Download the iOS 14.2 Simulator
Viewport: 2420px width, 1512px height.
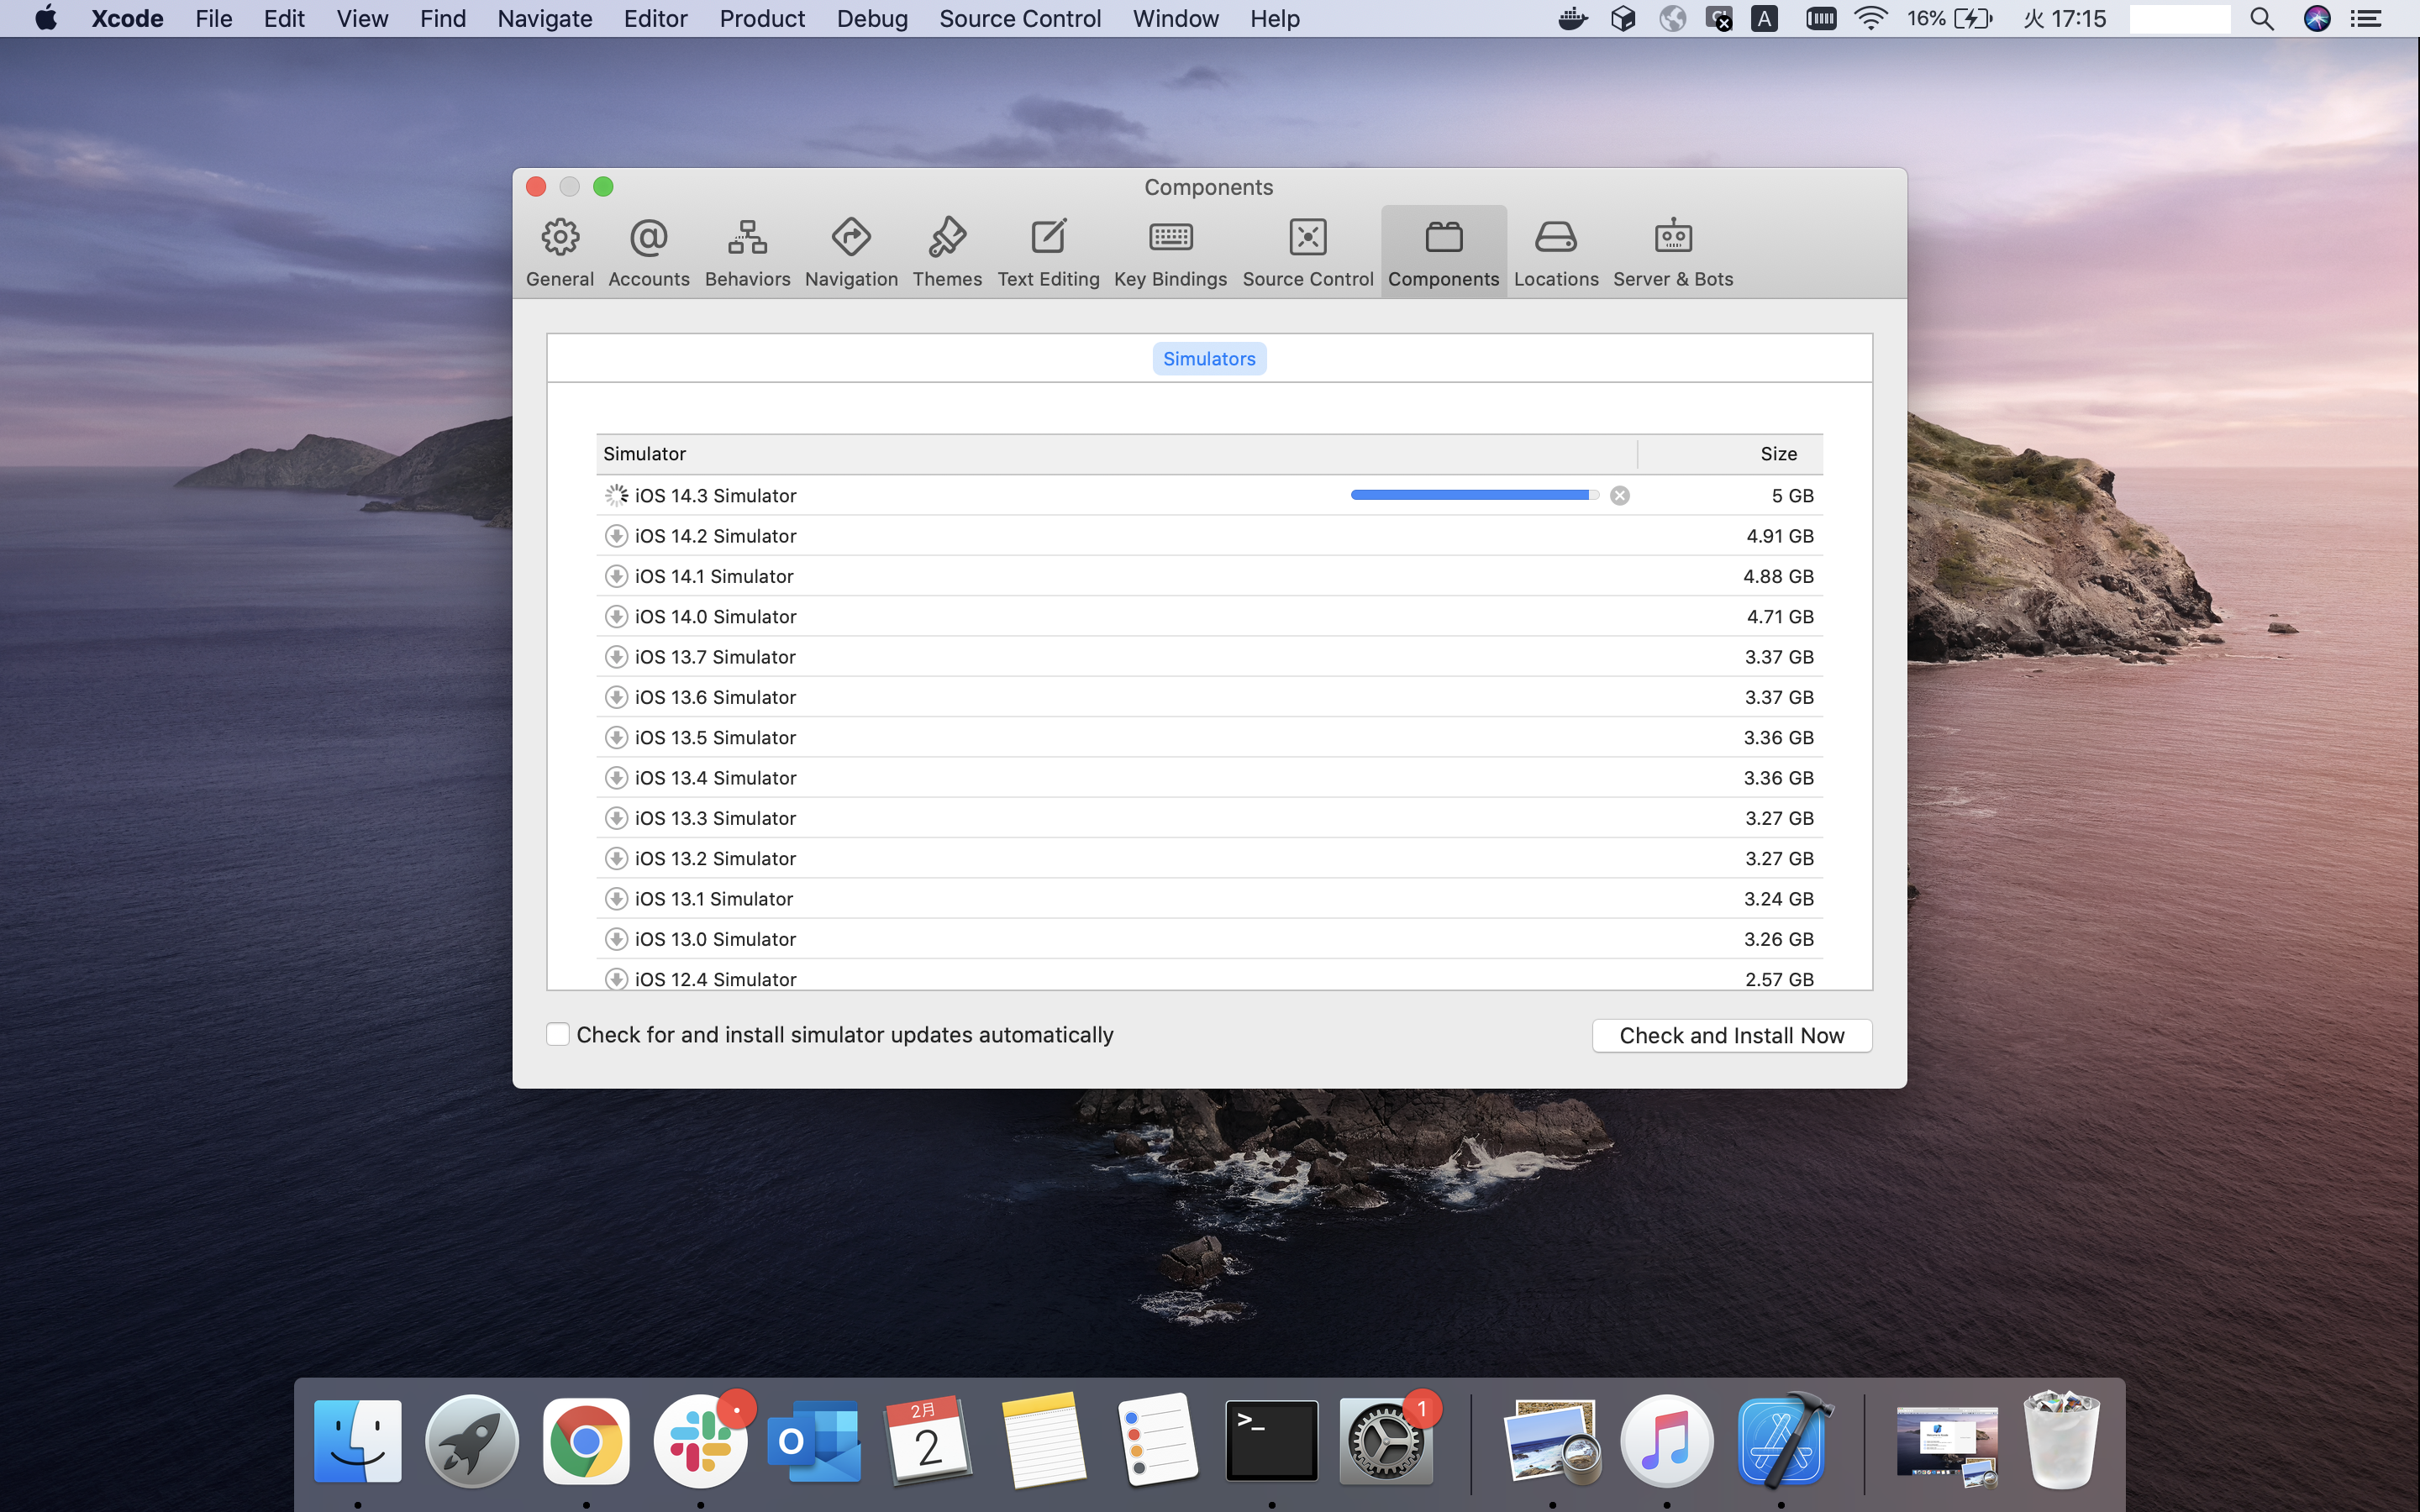coord(616,536)
